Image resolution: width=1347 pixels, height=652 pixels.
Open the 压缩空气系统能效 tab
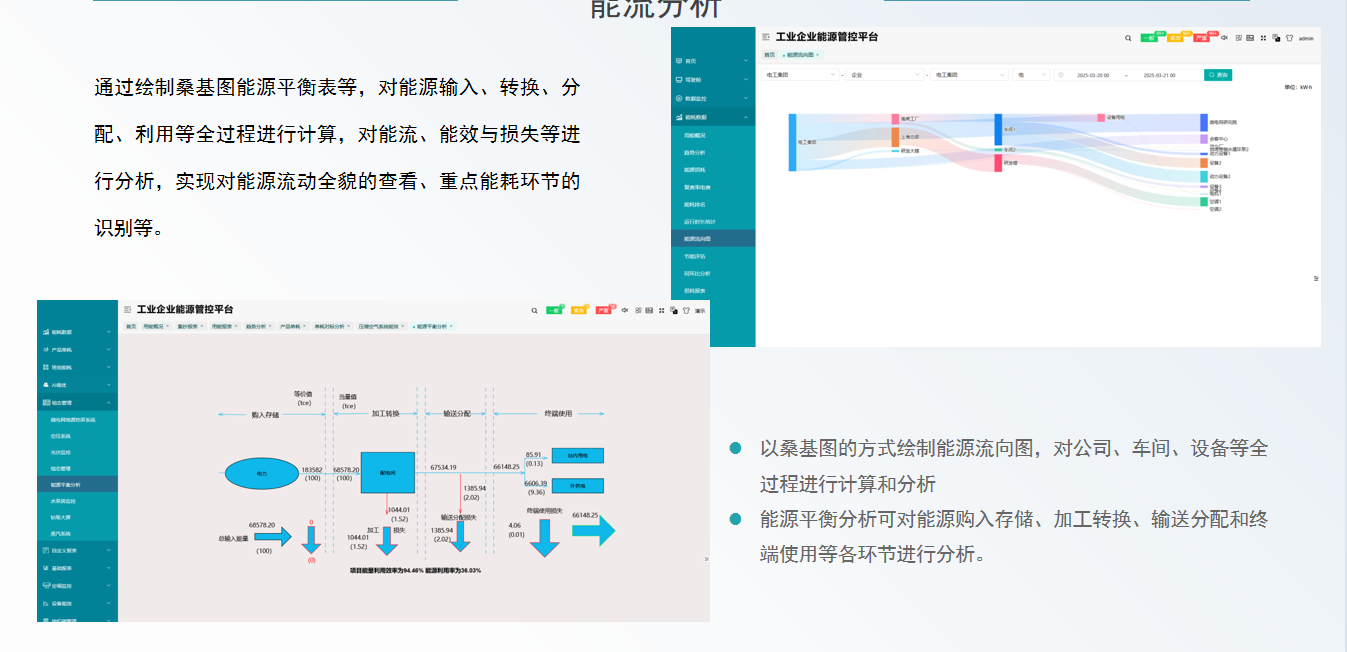pos(383,326)
